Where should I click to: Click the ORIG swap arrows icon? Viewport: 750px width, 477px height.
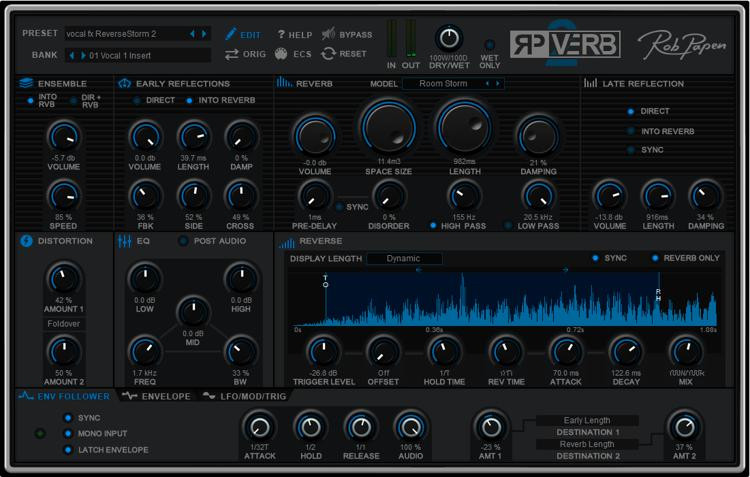[232, 54]
